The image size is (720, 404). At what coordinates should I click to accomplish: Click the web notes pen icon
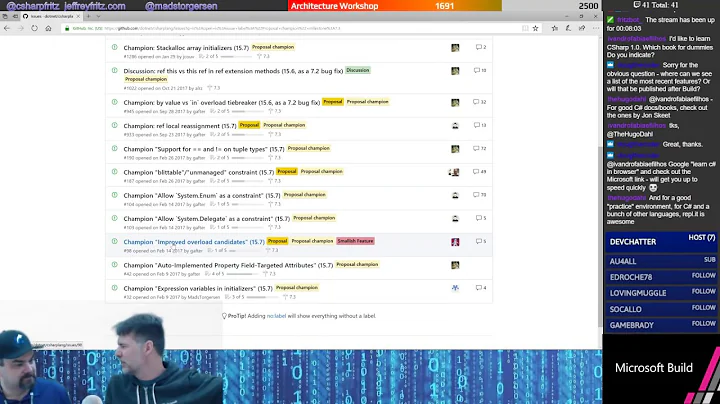568,28
